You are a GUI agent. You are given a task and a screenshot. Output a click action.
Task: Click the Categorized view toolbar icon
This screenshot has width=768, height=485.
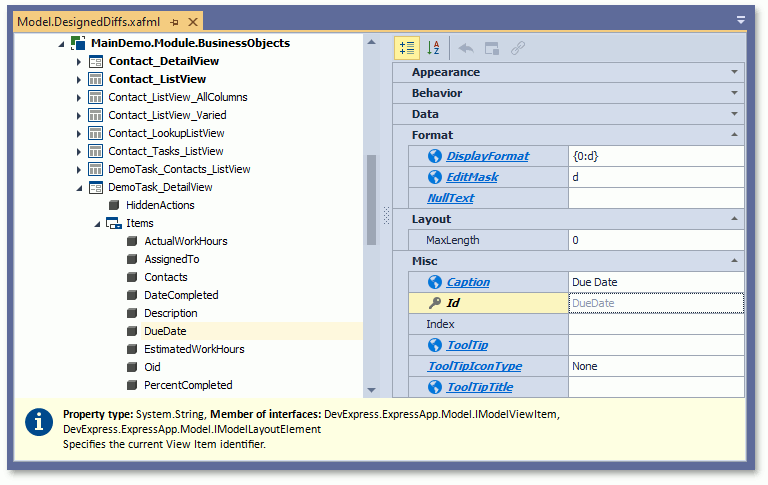[x=407, y=48]
